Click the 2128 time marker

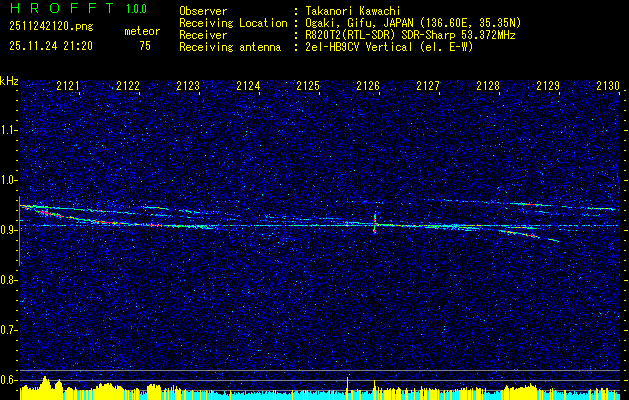(x=488, y=85)
